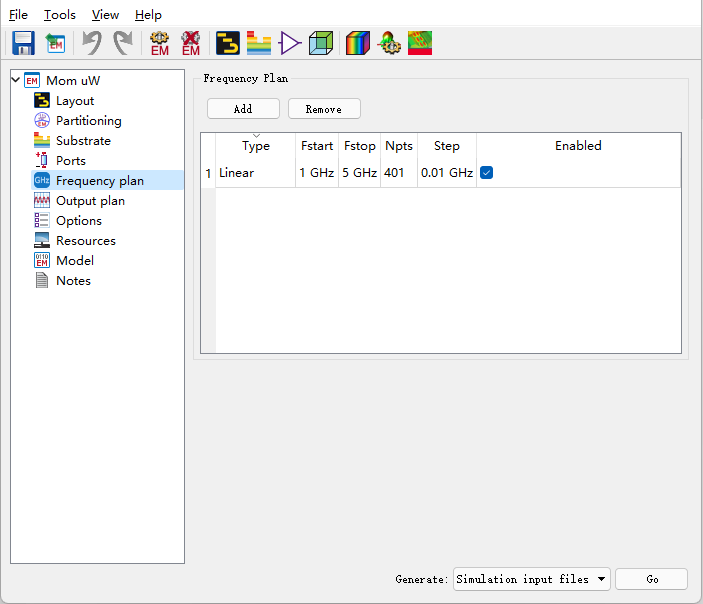This screenshot has height=604, width=703.
Task: Undo the last action
Action: pyautogui.click(x=92, y=43)
